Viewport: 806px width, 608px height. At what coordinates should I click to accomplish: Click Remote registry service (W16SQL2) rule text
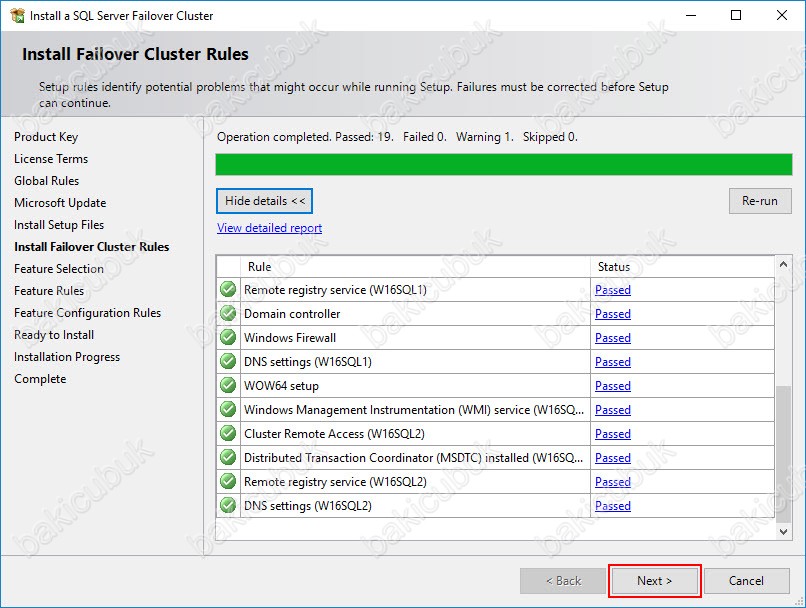click(x=335, y=482)
